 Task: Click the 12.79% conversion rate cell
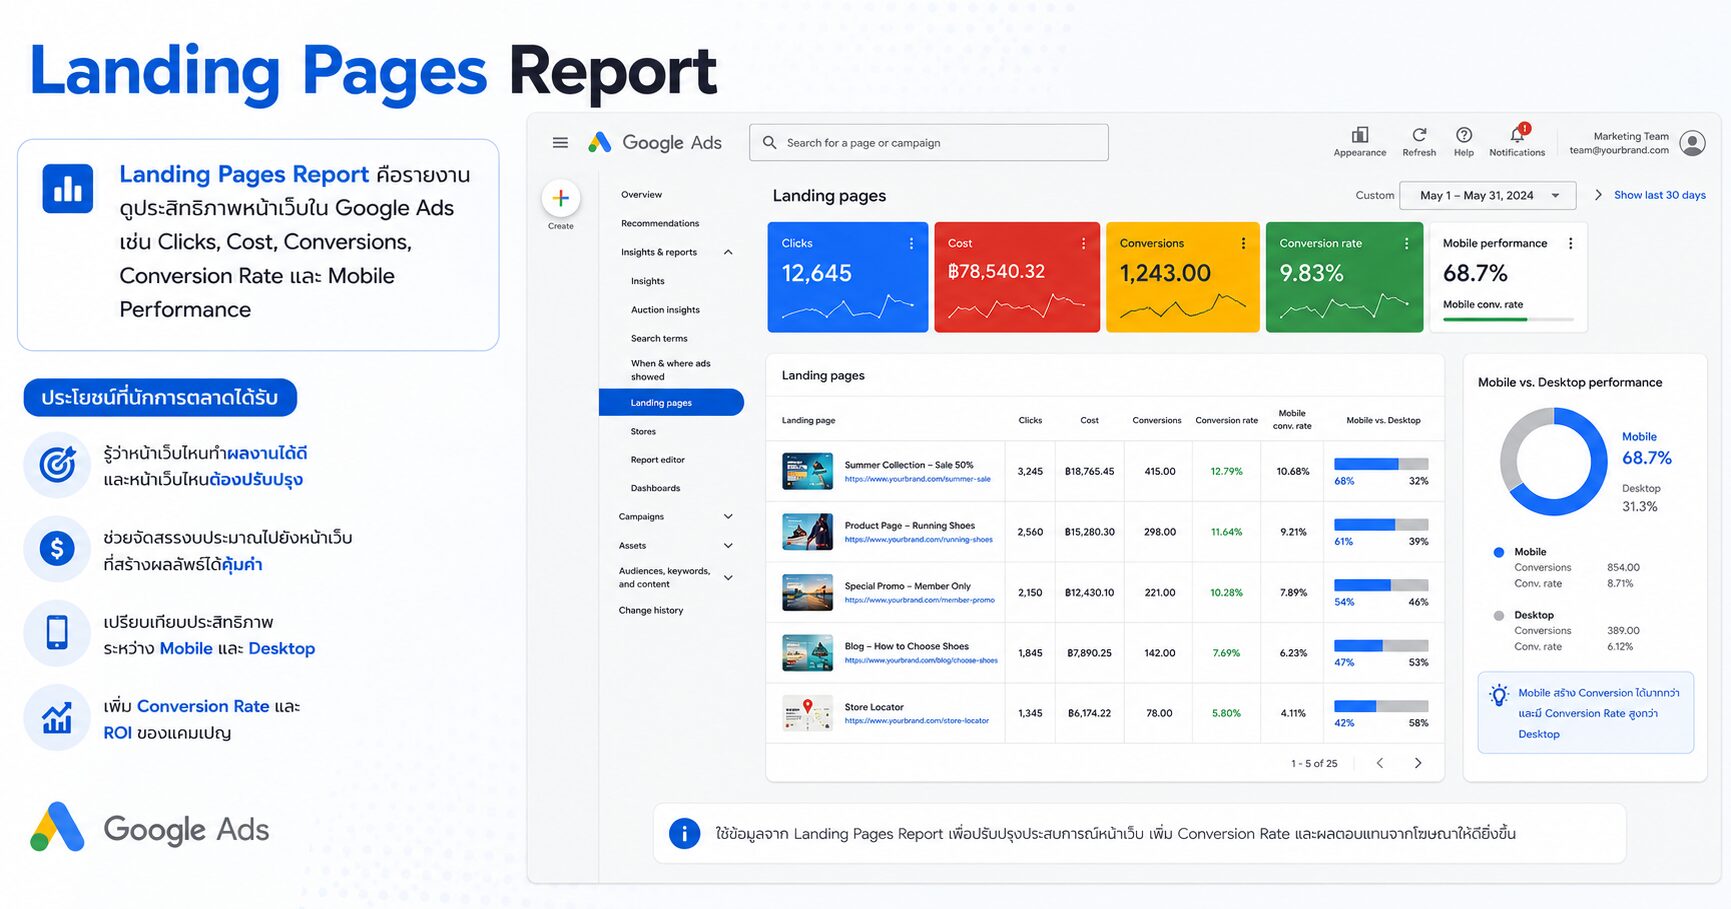pyautogui.click(x=1226, y=471)
